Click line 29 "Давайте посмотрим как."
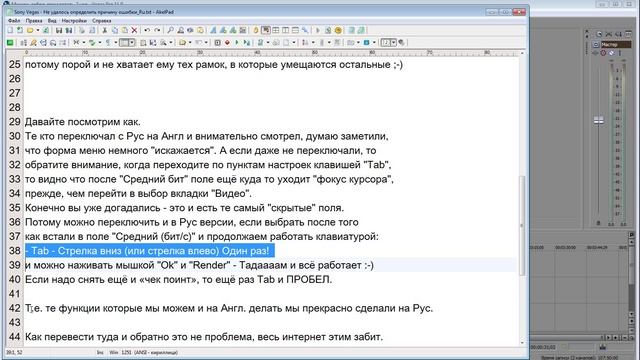This screenshot has width=640, height=360. [82, 122]
